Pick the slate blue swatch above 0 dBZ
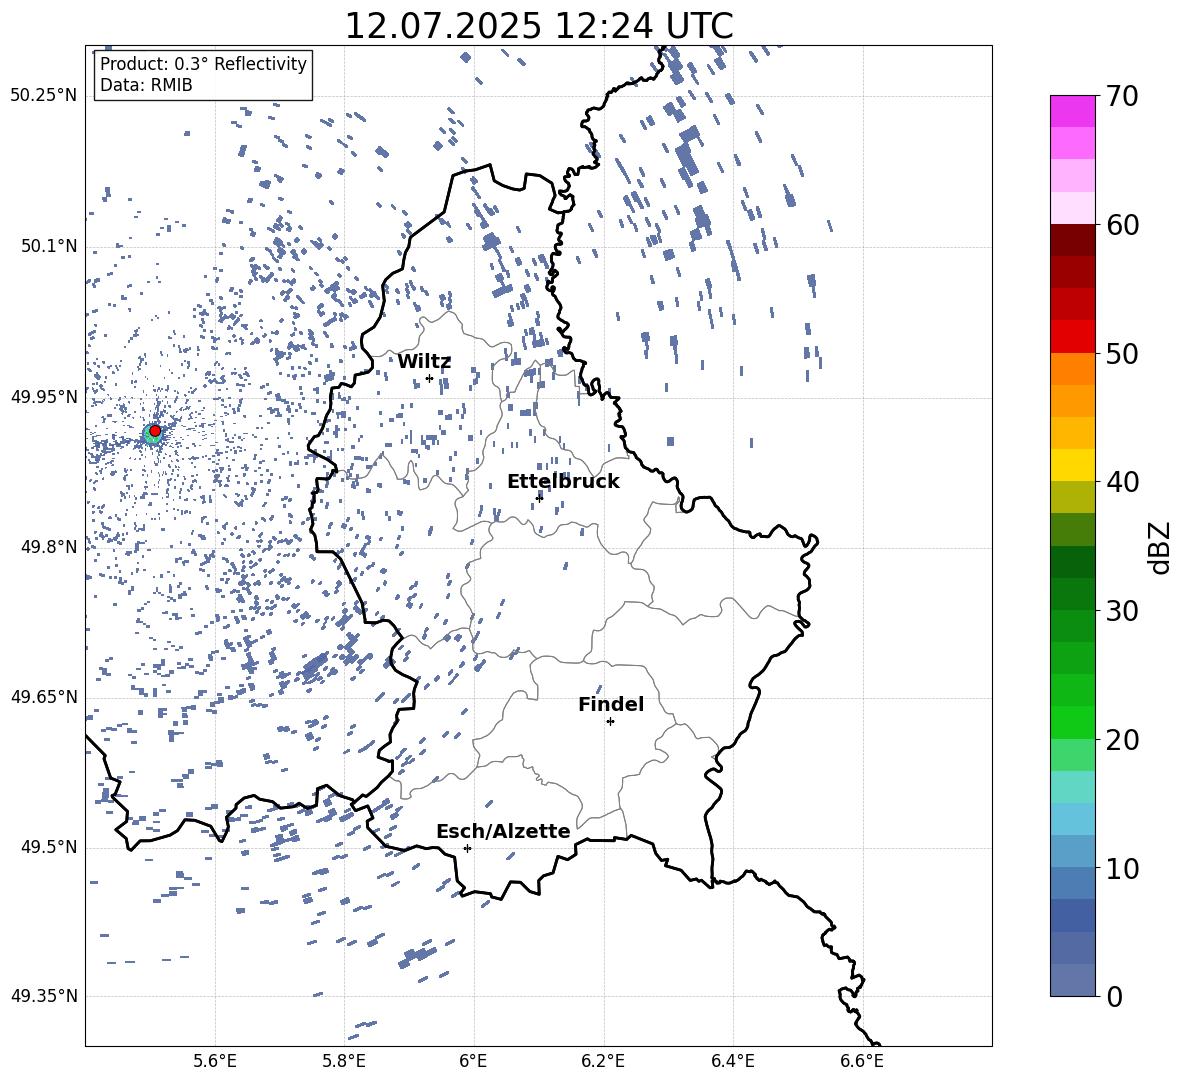This screenshot has width=1184, height=1081. [1072, 980]
